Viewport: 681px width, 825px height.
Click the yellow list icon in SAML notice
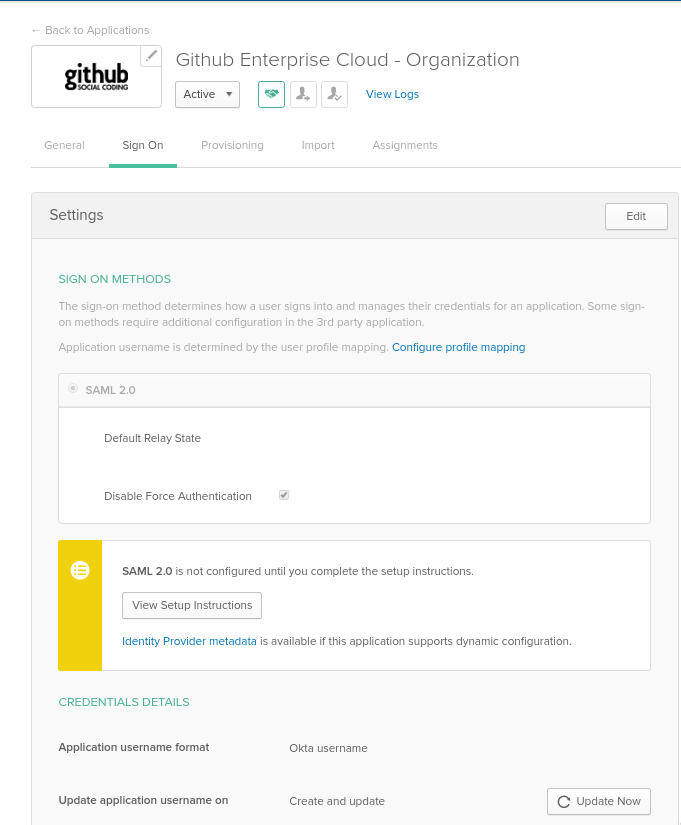[x=80, y=570]
